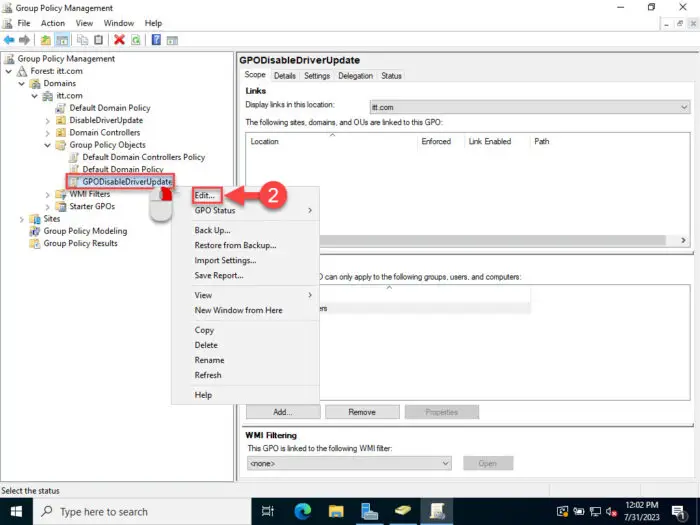Switch to the Details tab
Viewport: 700px width, 525px height.
point(285,76)
